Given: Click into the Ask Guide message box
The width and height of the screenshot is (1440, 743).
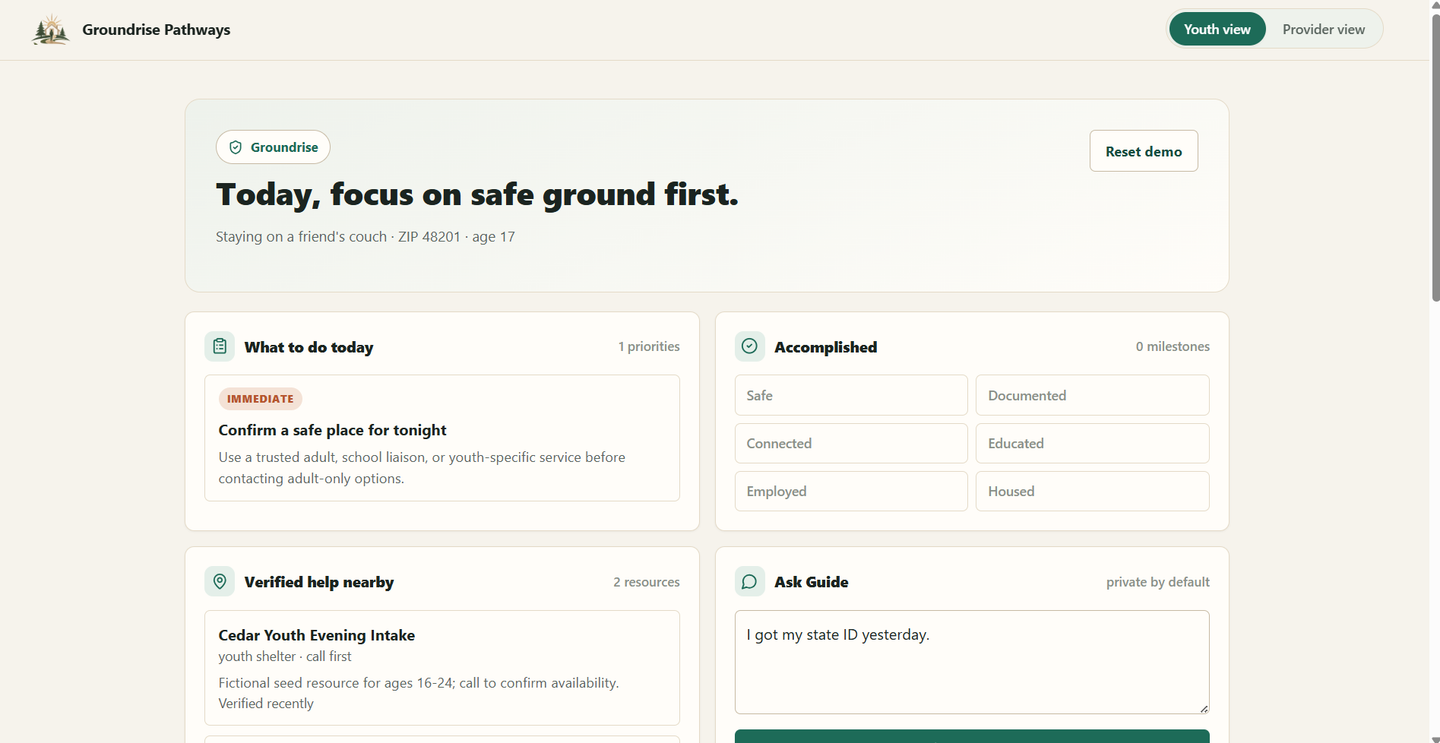Looking at the screenshot, I should 972,662.
